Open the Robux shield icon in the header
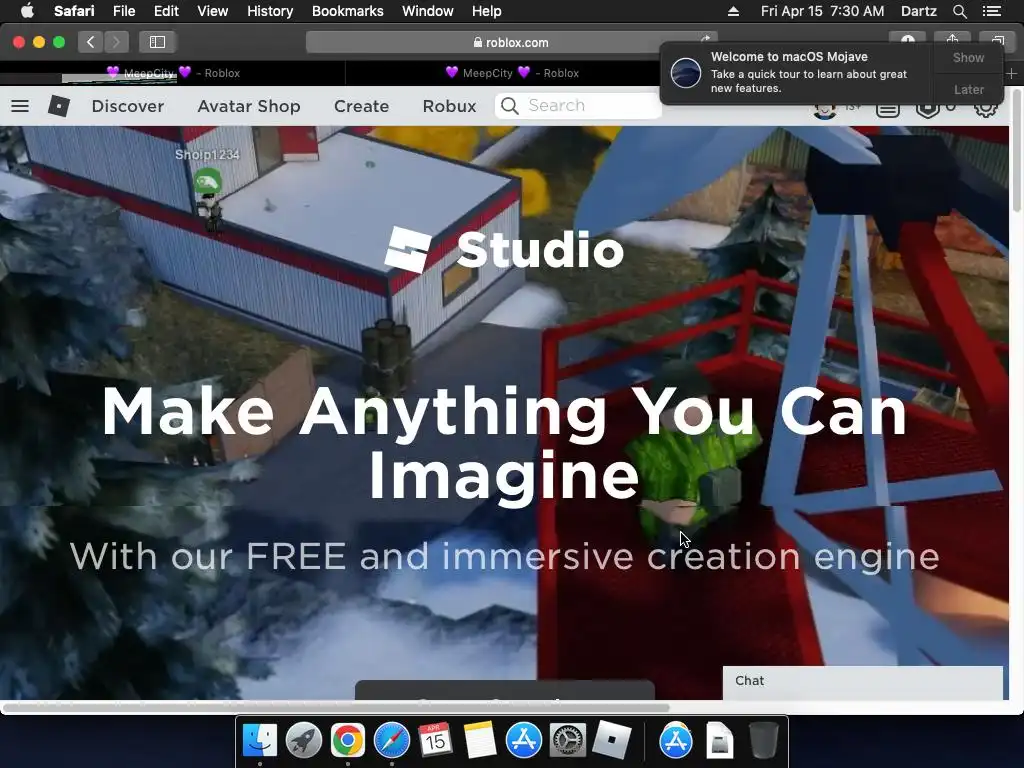Screen dimensions: 1024x768 tap(927, 109)
